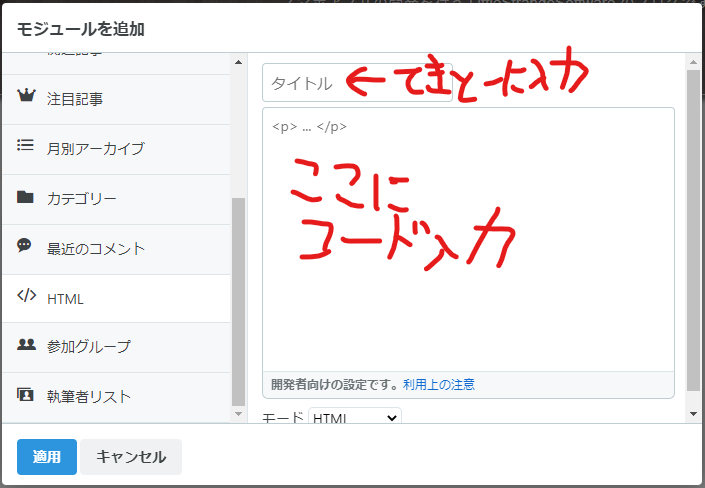Screen dimensions: 705x488
Task: Select the 月別アーカイブ module
Action: click(x=116, y=150)
